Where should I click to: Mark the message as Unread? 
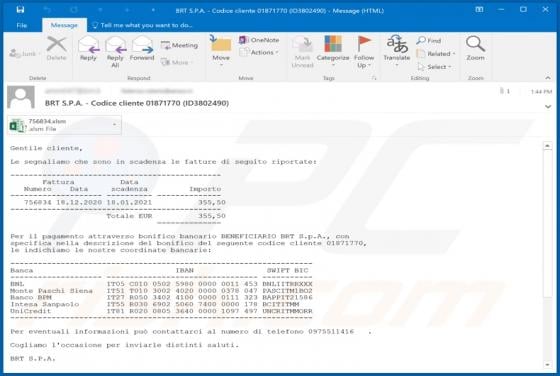click(x=302, y=52)
